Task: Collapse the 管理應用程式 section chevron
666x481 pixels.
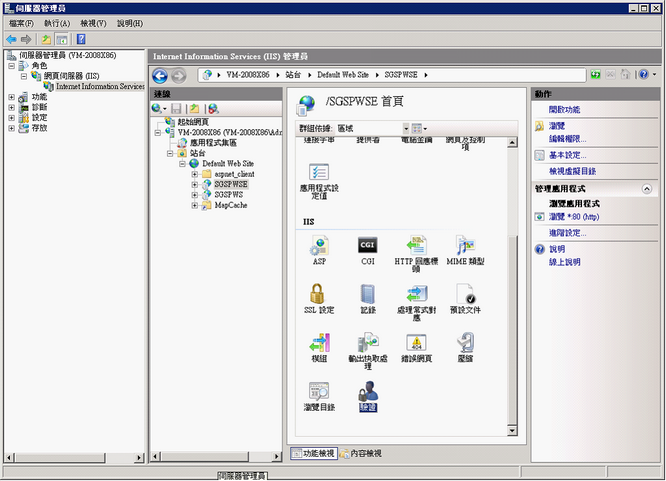Action: 646,189
